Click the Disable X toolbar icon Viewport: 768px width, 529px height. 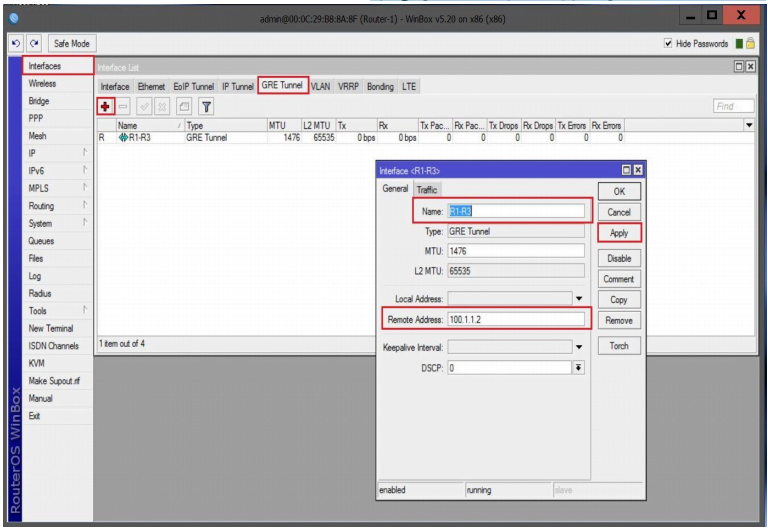[x=163, y=105]
